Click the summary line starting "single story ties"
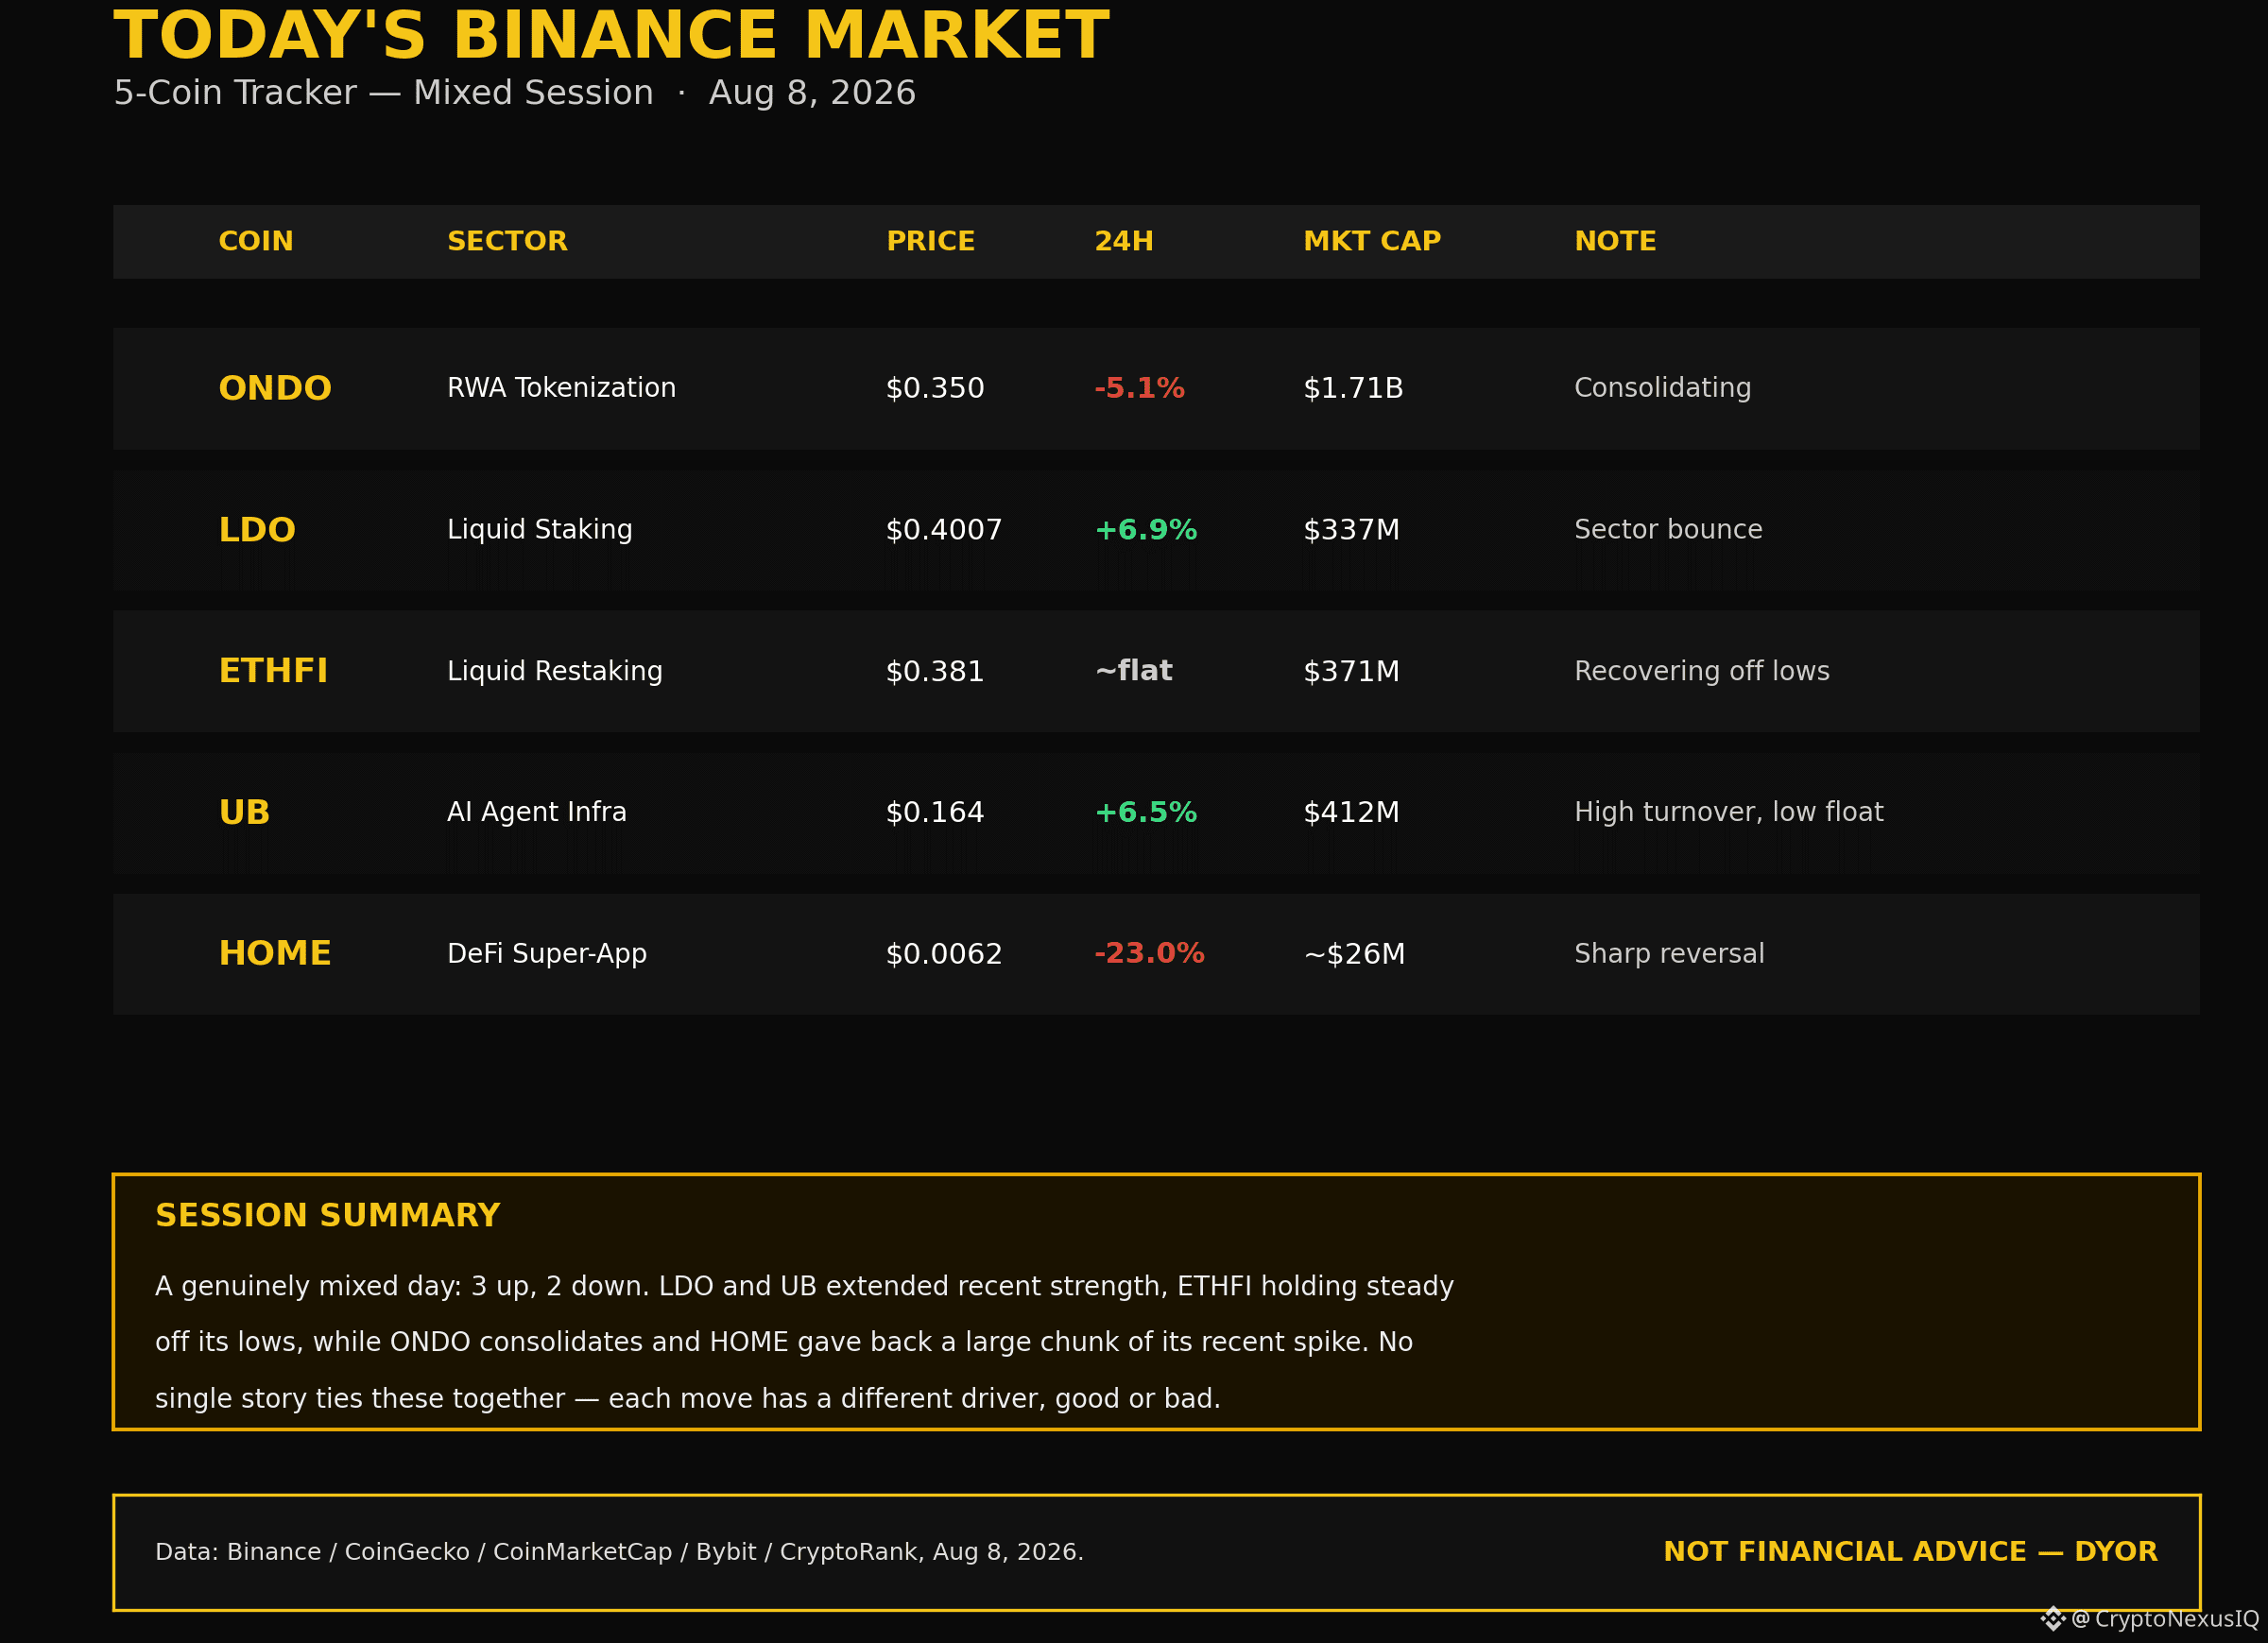Image resolution: width=2268 pixels, height=1643 pixels. pyautogui.click(x=688, y=1399)
